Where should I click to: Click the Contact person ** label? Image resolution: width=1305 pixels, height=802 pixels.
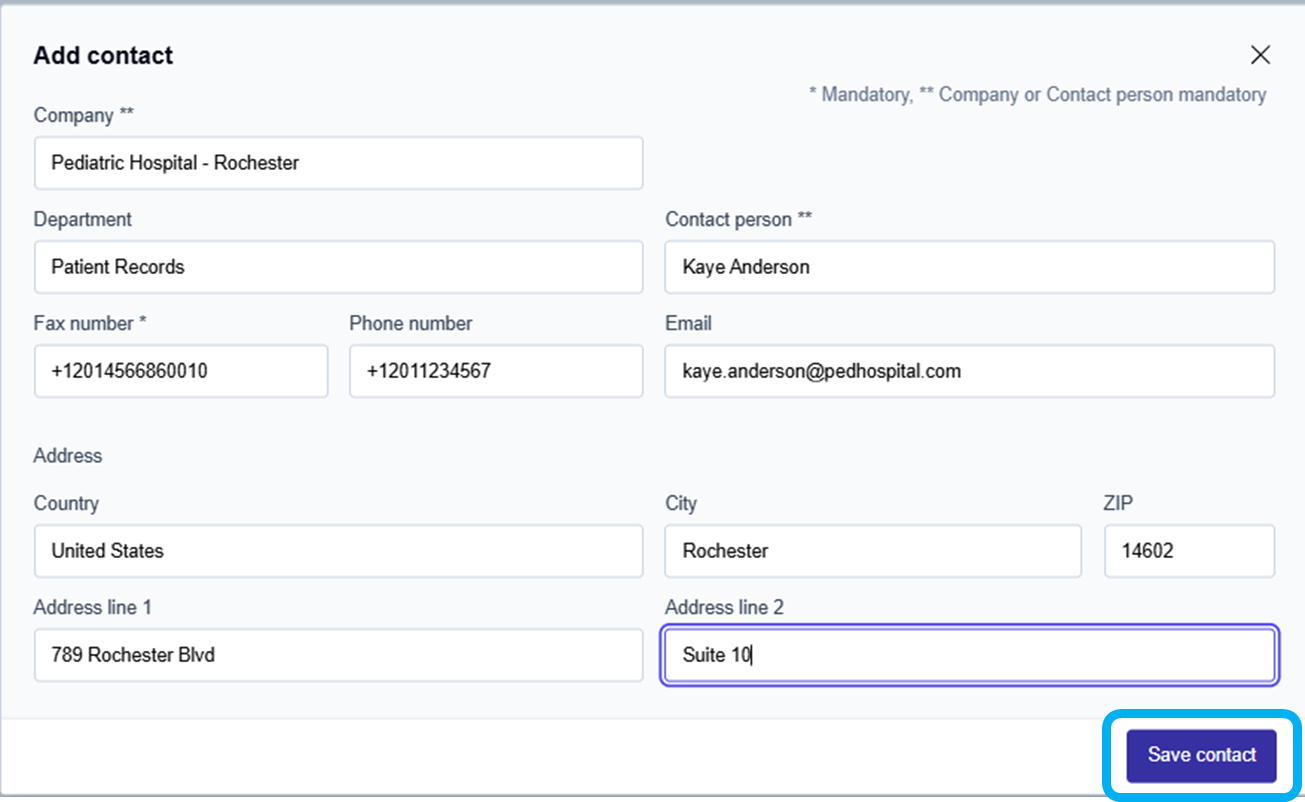[738, 220]
